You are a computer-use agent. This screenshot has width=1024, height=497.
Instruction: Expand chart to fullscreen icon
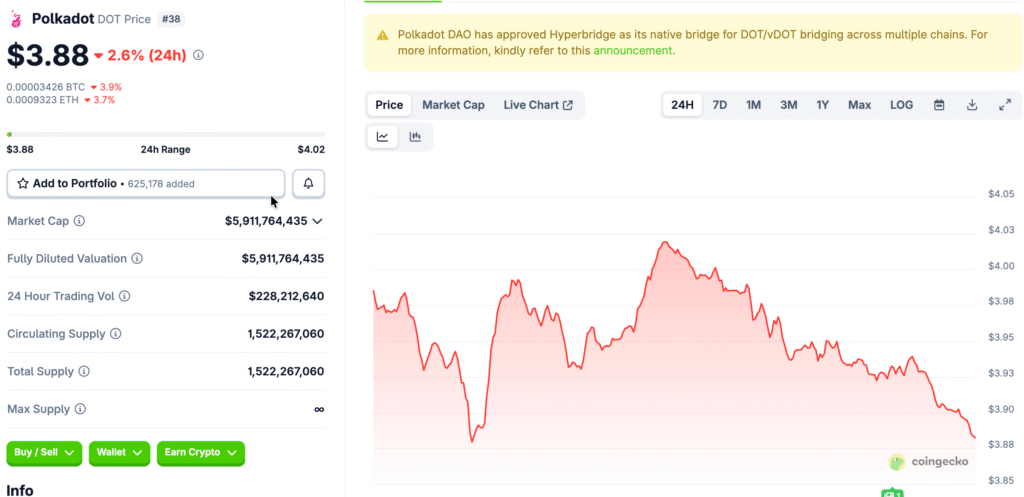pos(1005,104)
